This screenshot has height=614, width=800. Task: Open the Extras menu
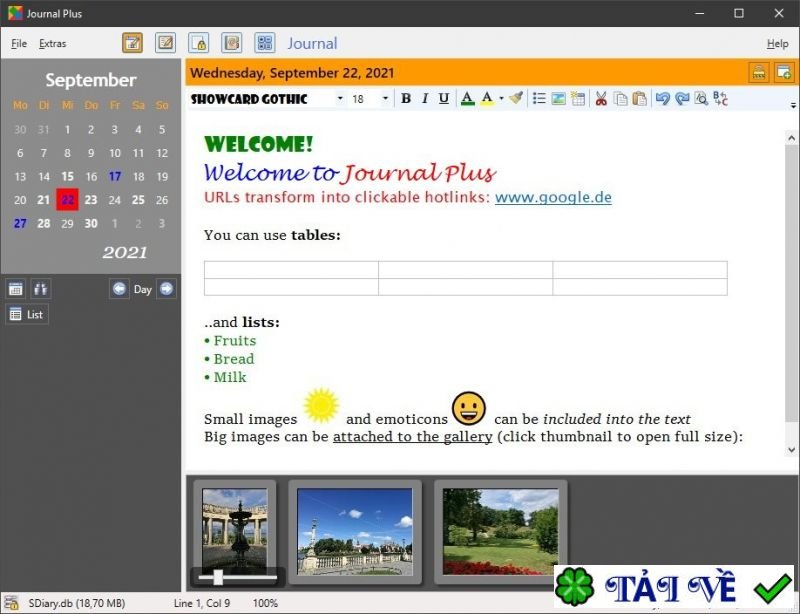52,44
